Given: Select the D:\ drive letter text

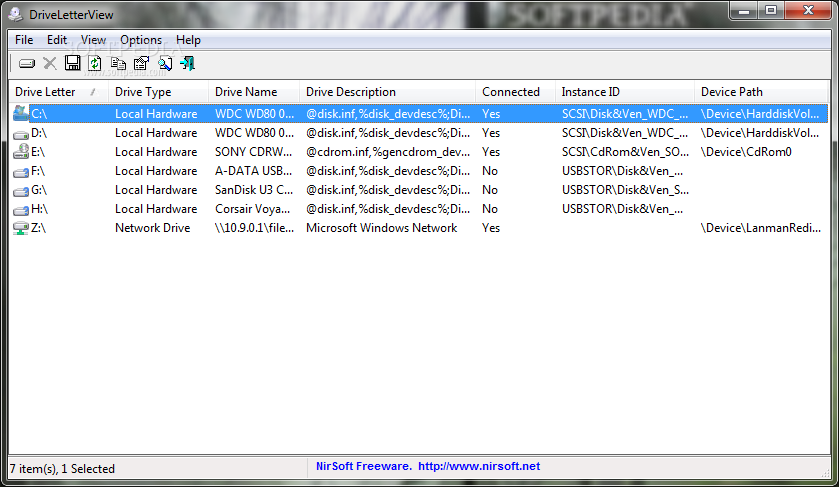Looking at the screenshot, I should [39, 133].
